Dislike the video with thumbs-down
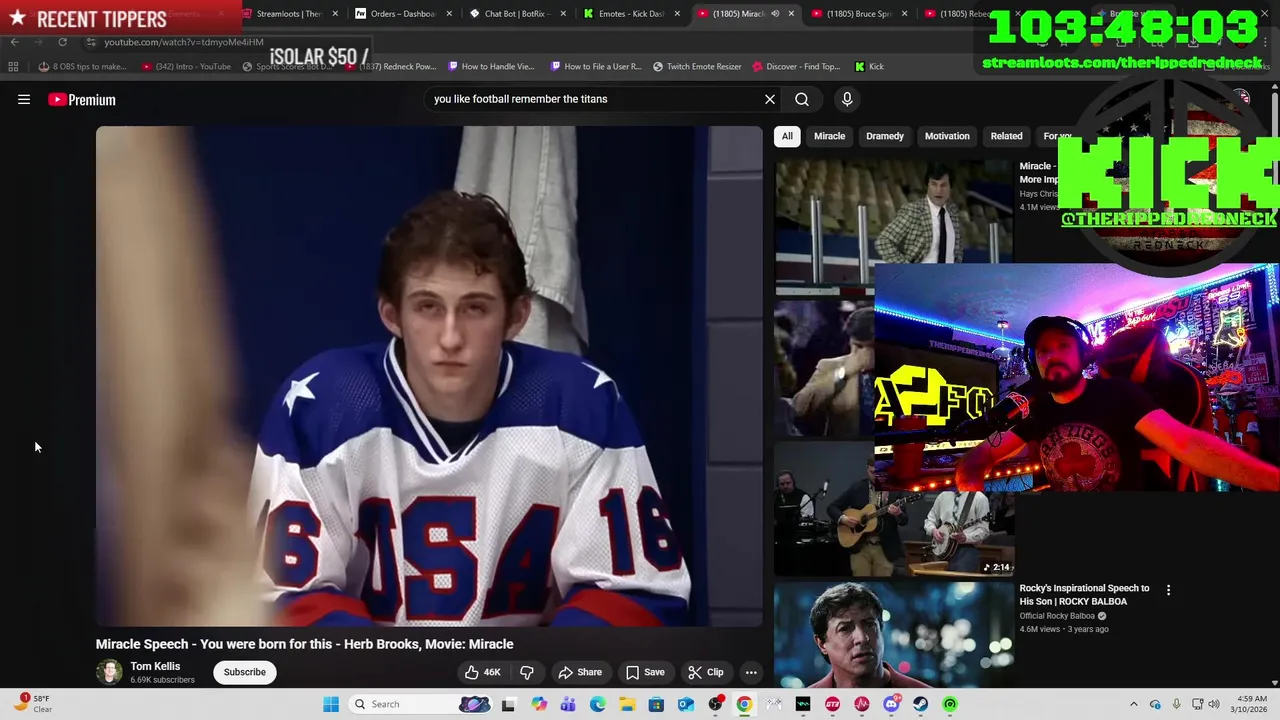 click(527, 672)
